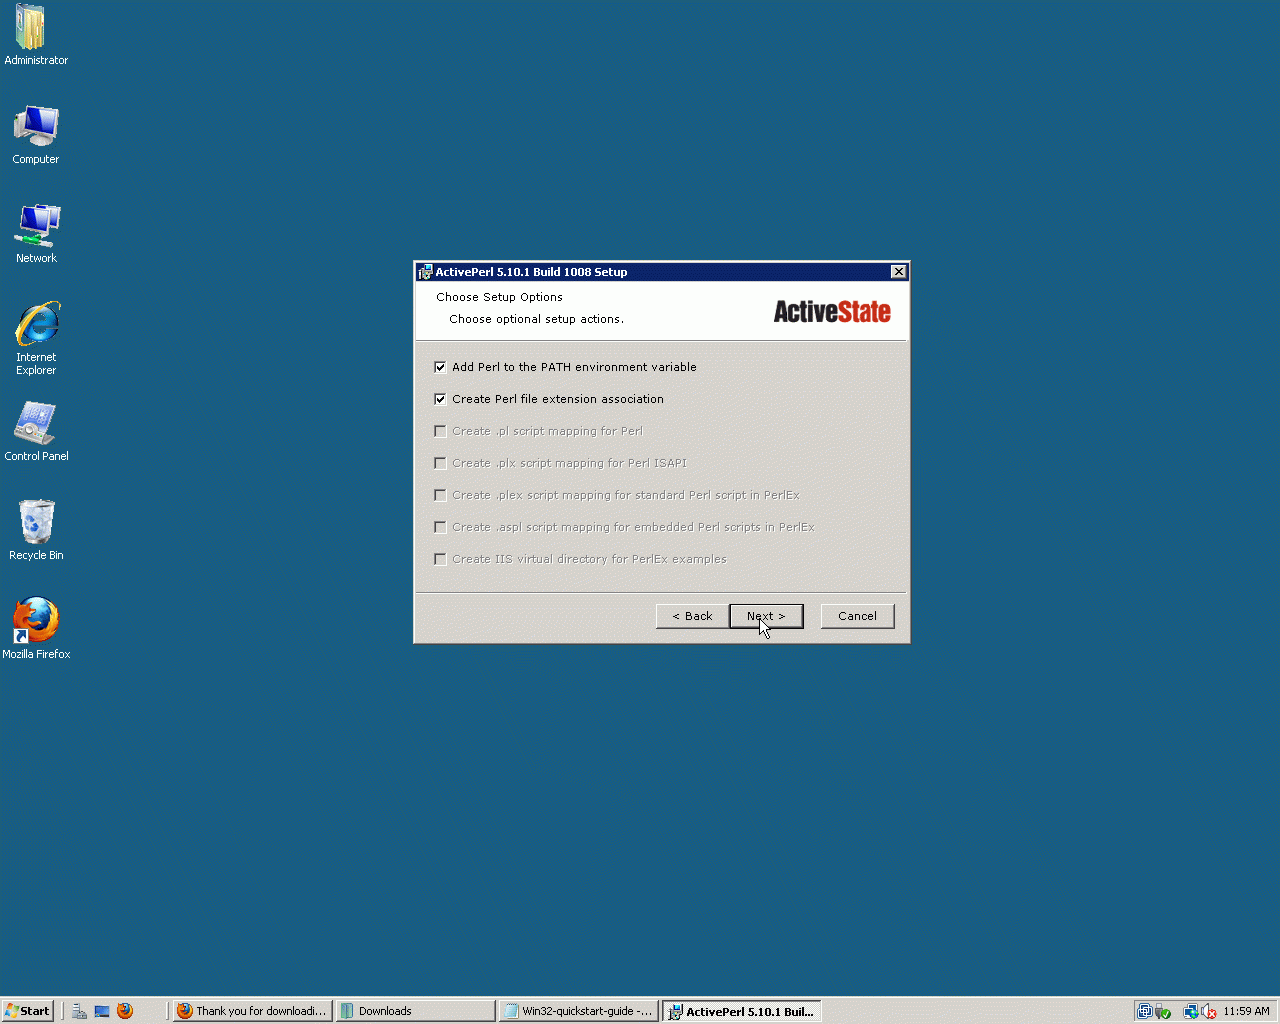Click the Show Desktop Quick Launch icon
The height and width of the screenshot is (1024, 1280).
click(x=102, y=1011)
